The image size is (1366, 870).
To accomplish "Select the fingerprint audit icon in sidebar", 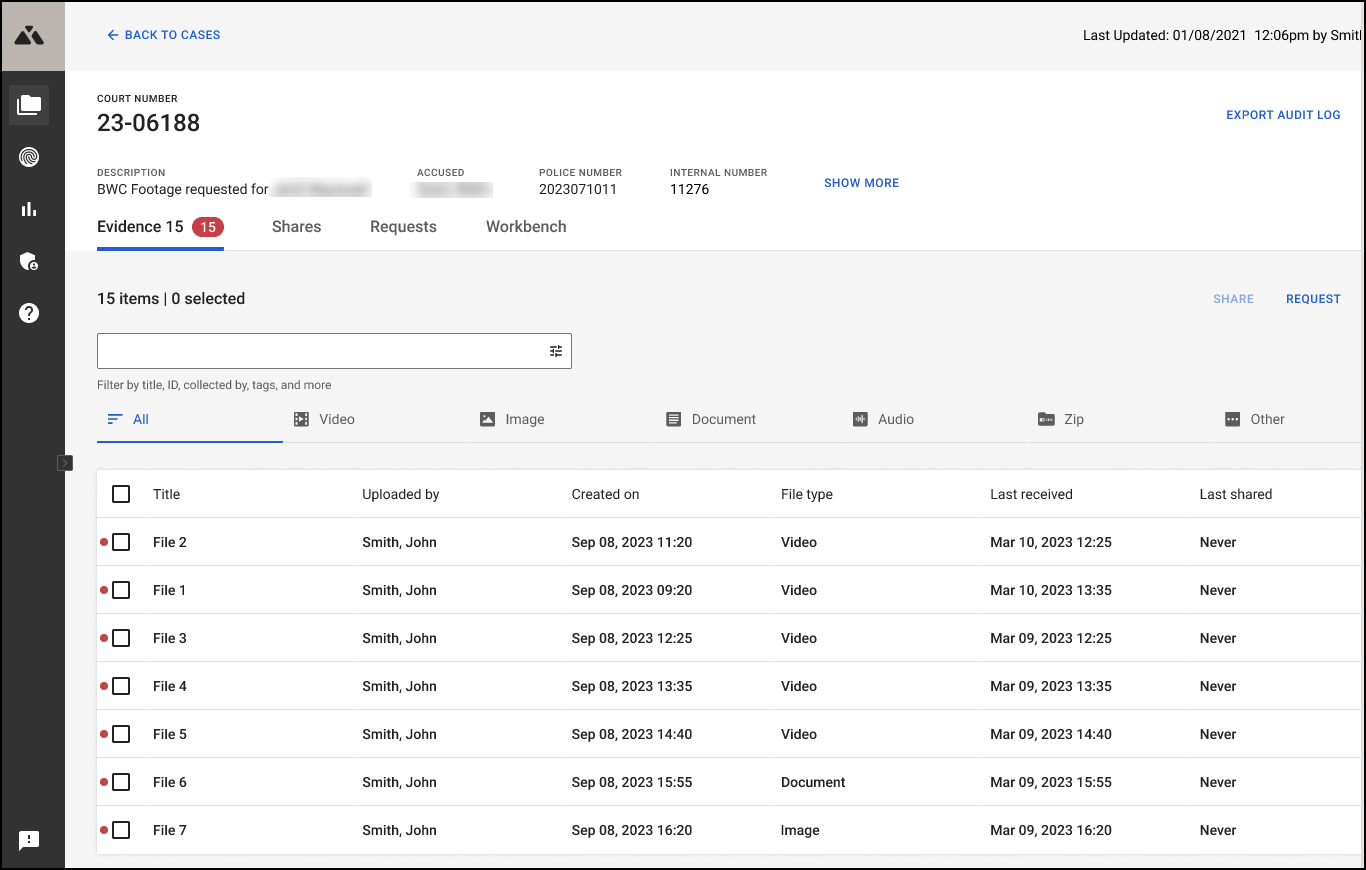I will pyautogui.click(x=29, y=157).
